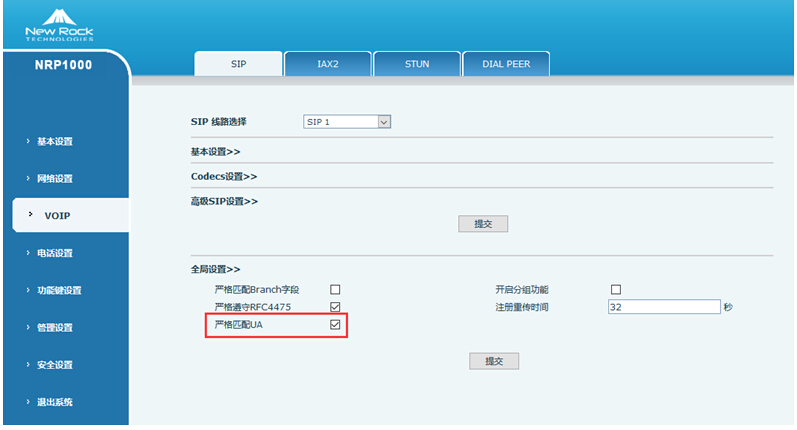The width and height of the screenshot is (797, 430).
Task: Click the SIP 线路选择 label
Action: [x=219, y=122]
